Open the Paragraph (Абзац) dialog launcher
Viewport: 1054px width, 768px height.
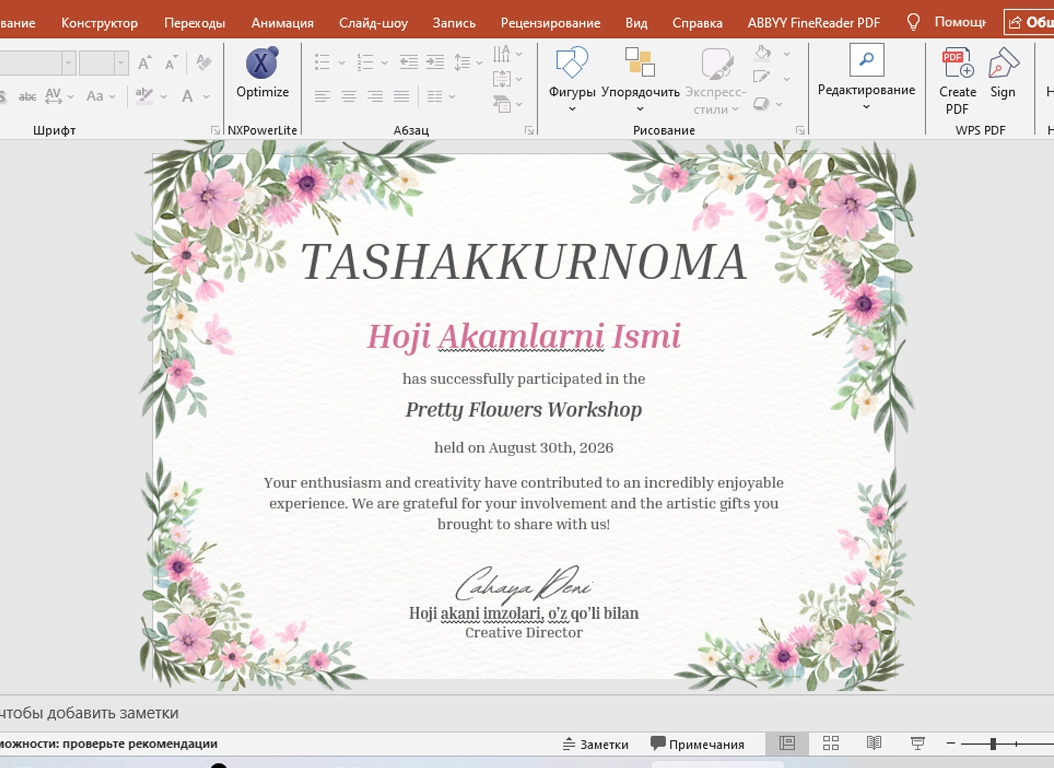point(529,130)
